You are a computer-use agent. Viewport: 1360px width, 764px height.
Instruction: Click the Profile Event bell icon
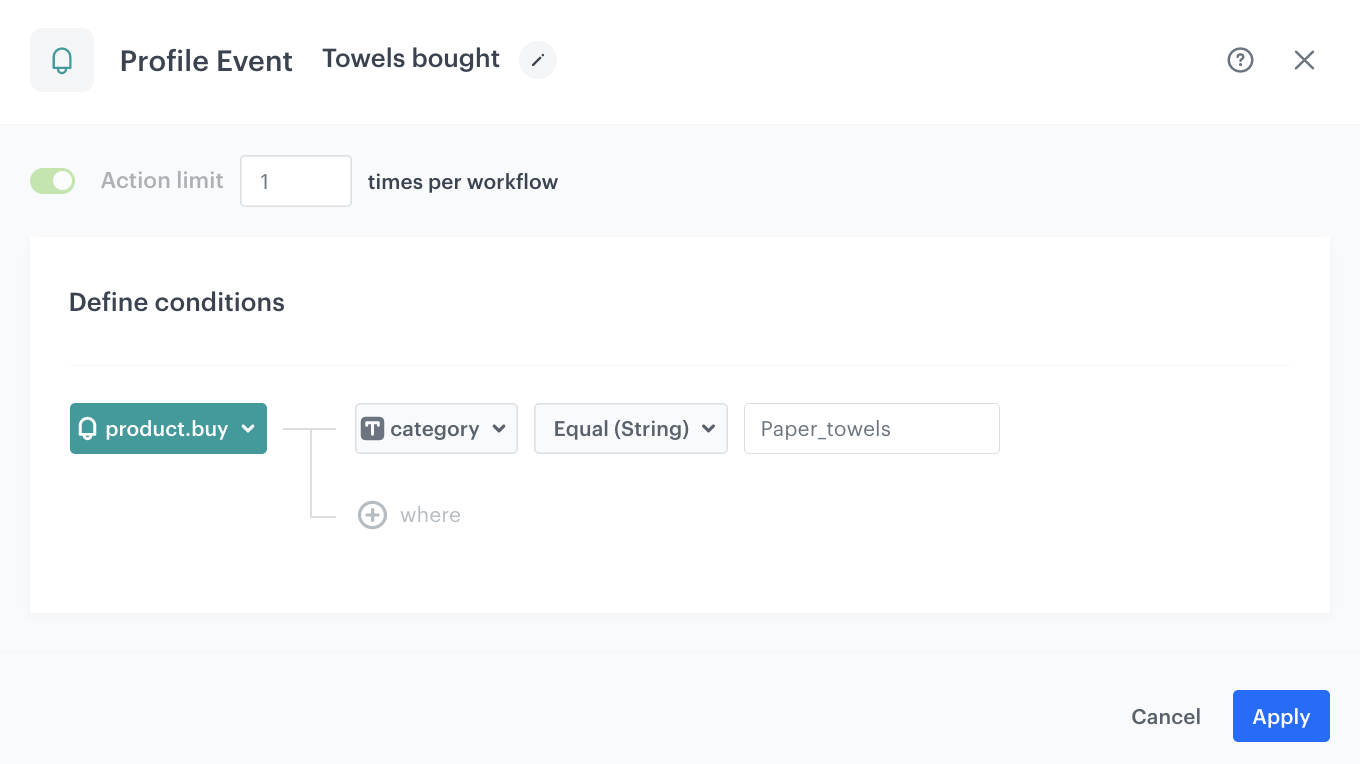(x=62, y=60)
